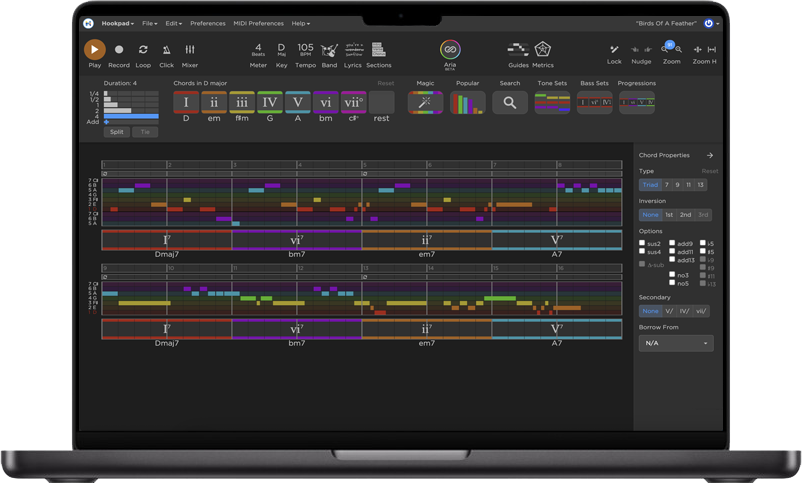The height and width of the screenshot is (483, 802).
Task: Tick the no3 checkbox
Action: pyautogui.click(x=672, y=275)
